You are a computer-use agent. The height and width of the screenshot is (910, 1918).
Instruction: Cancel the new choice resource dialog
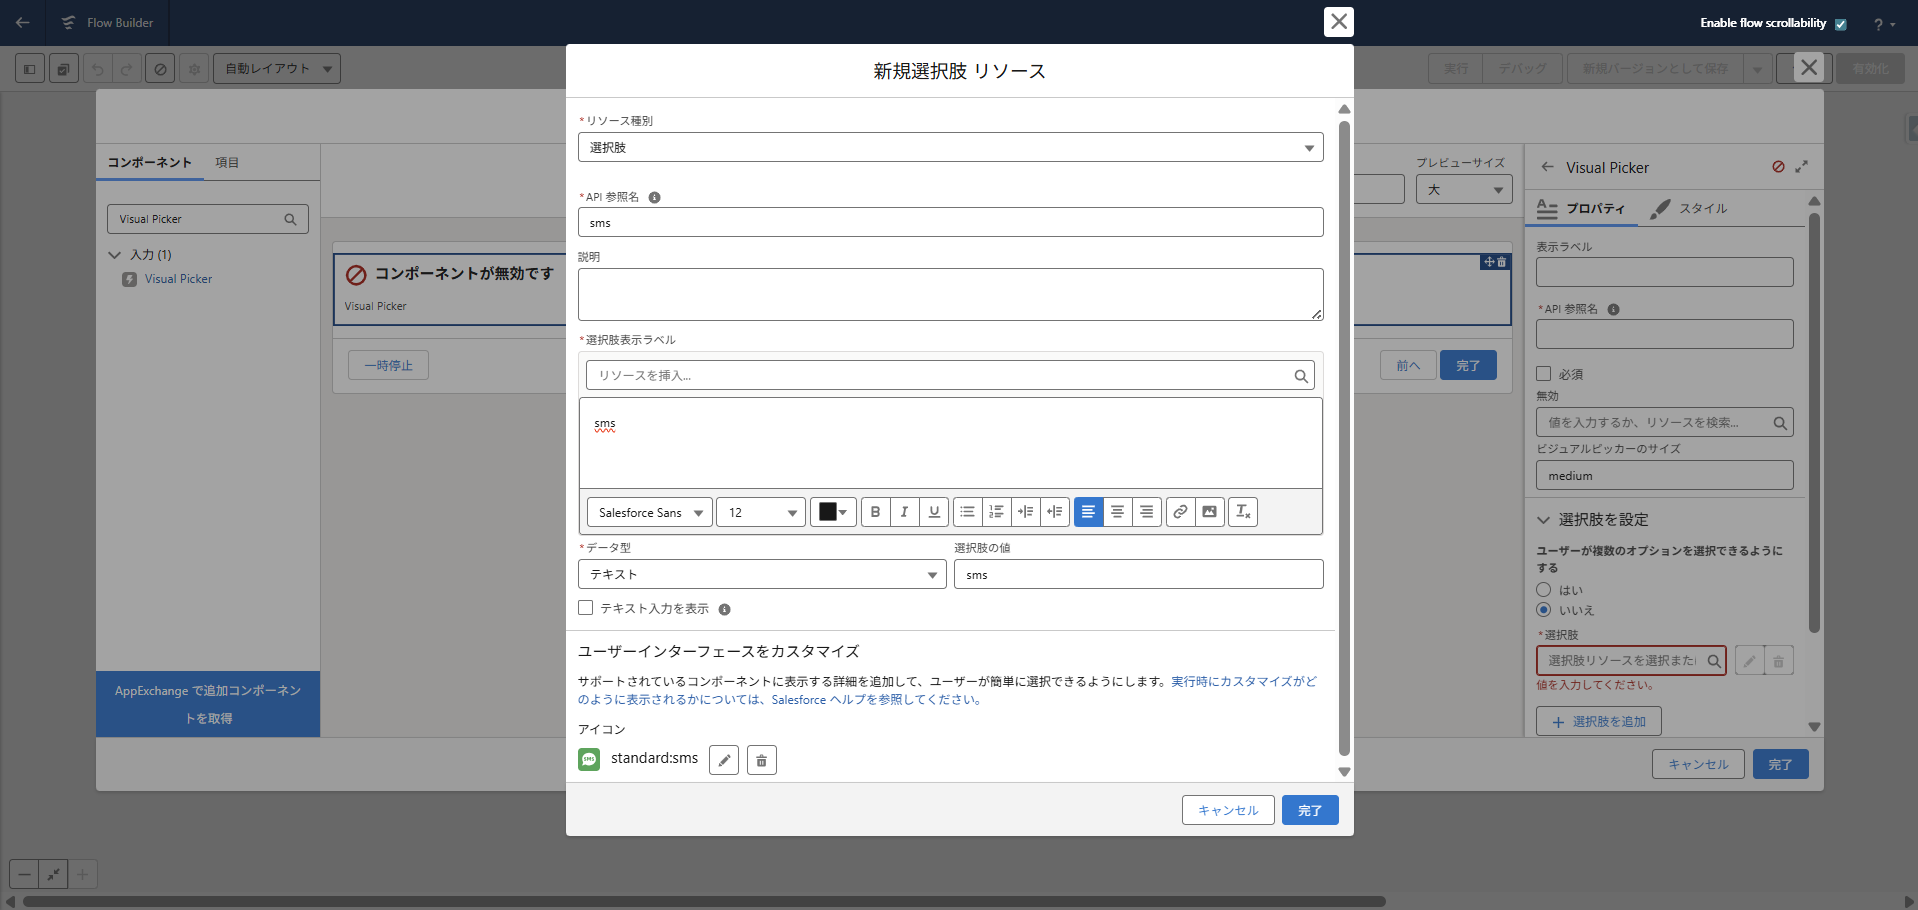click(x=1228, y=810)
